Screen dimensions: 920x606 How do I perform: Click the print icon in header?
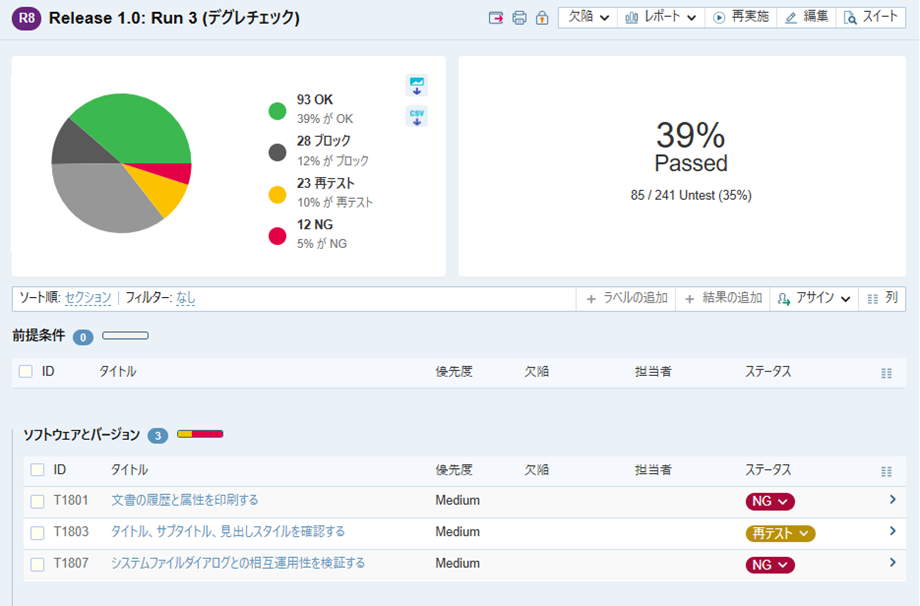pyautogui.click(x=519, y=18)
